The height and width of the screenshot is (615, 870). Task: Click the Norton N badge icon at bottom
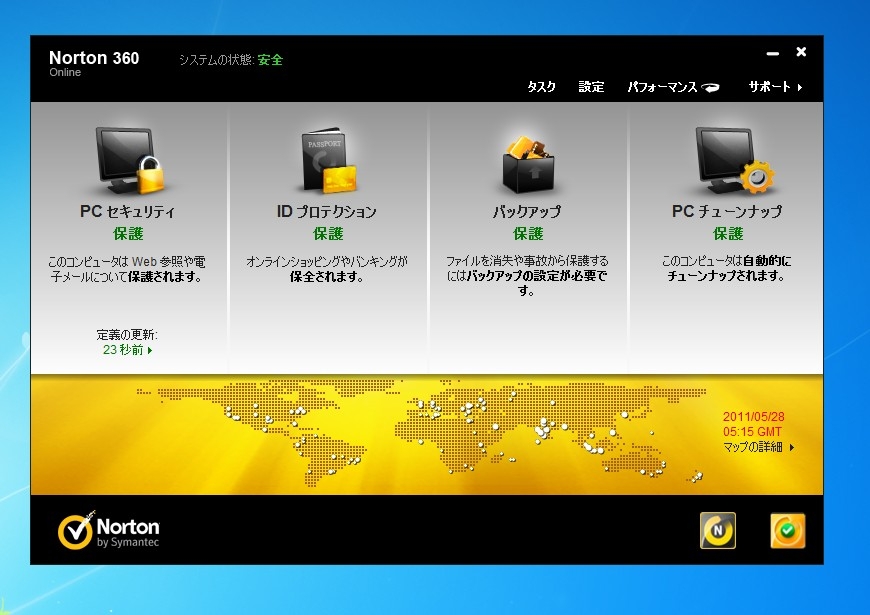[x=717, y=530]
